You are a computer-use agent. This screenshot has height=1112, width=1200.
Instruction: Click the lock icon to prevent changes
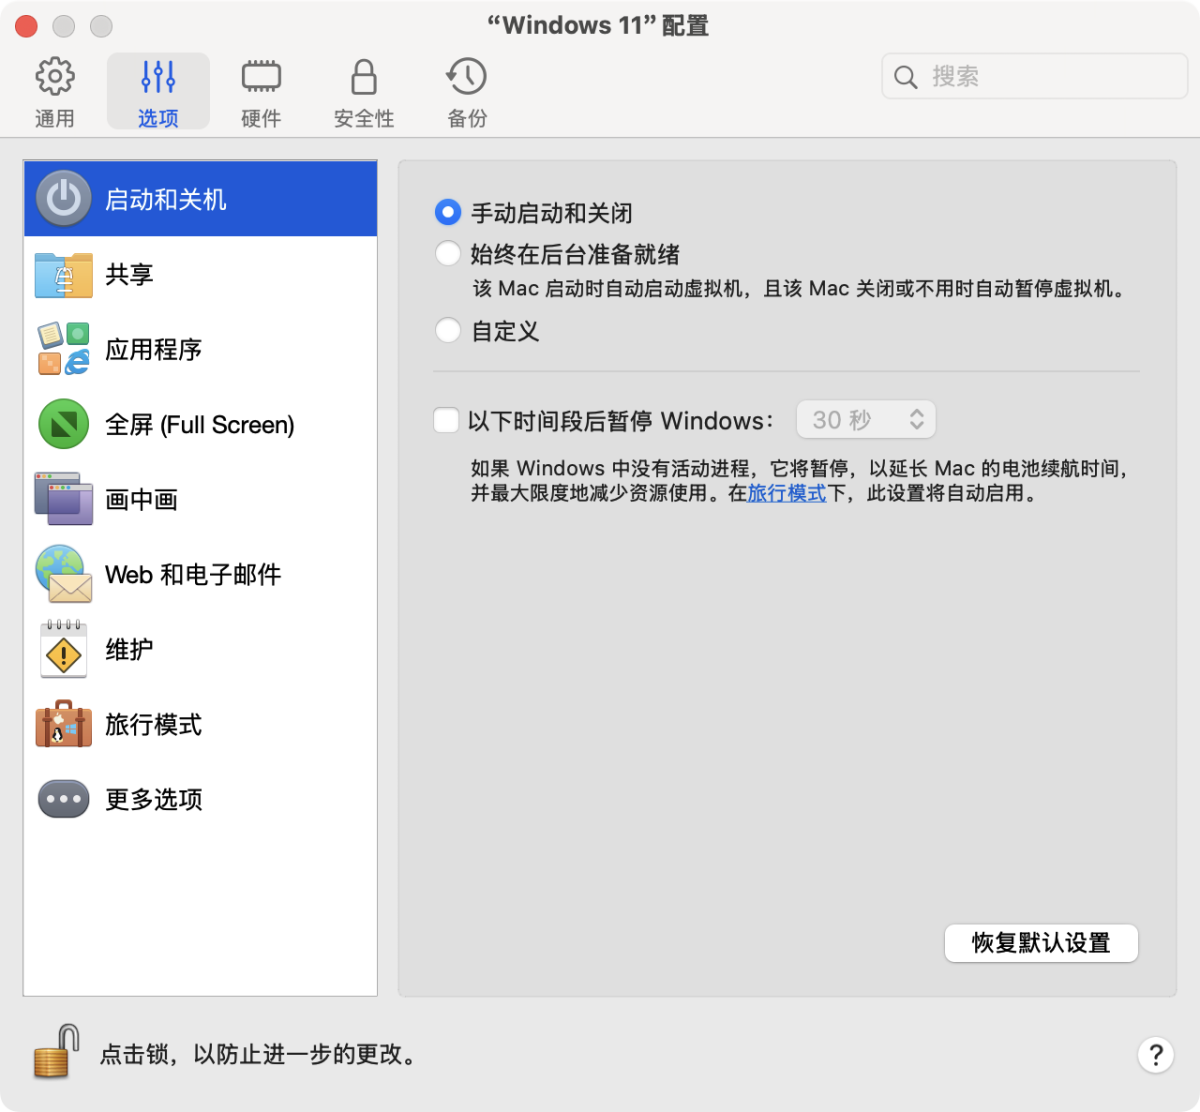click(56, 1052)
